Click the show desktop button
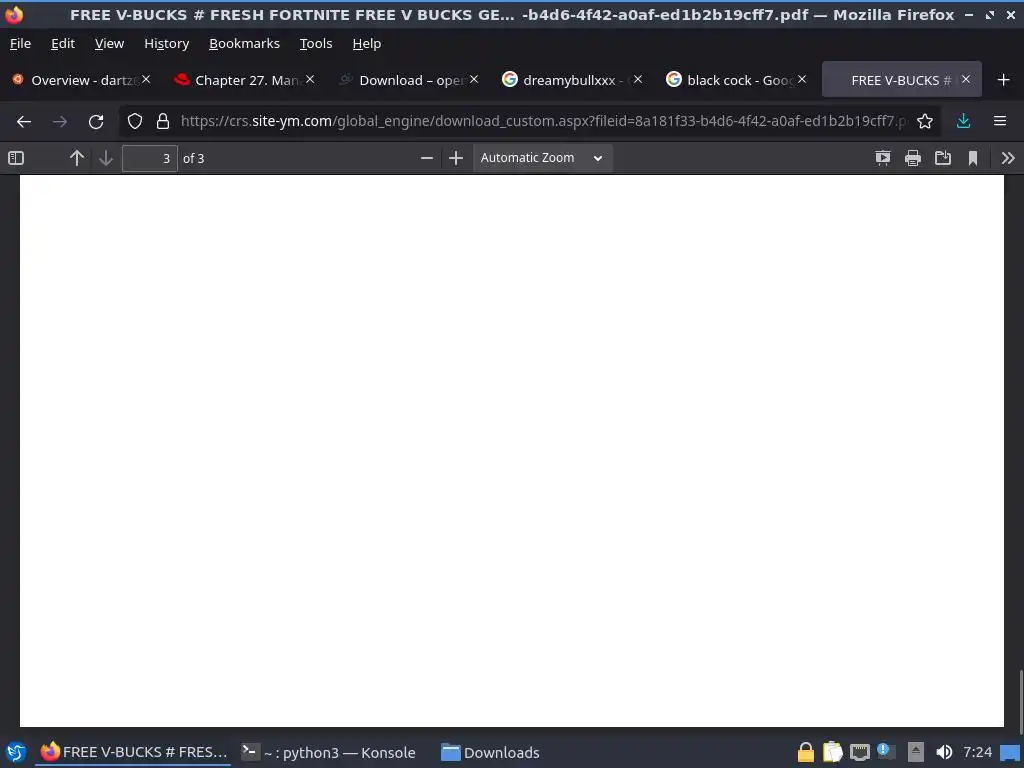 click(x=1010, y=752)
